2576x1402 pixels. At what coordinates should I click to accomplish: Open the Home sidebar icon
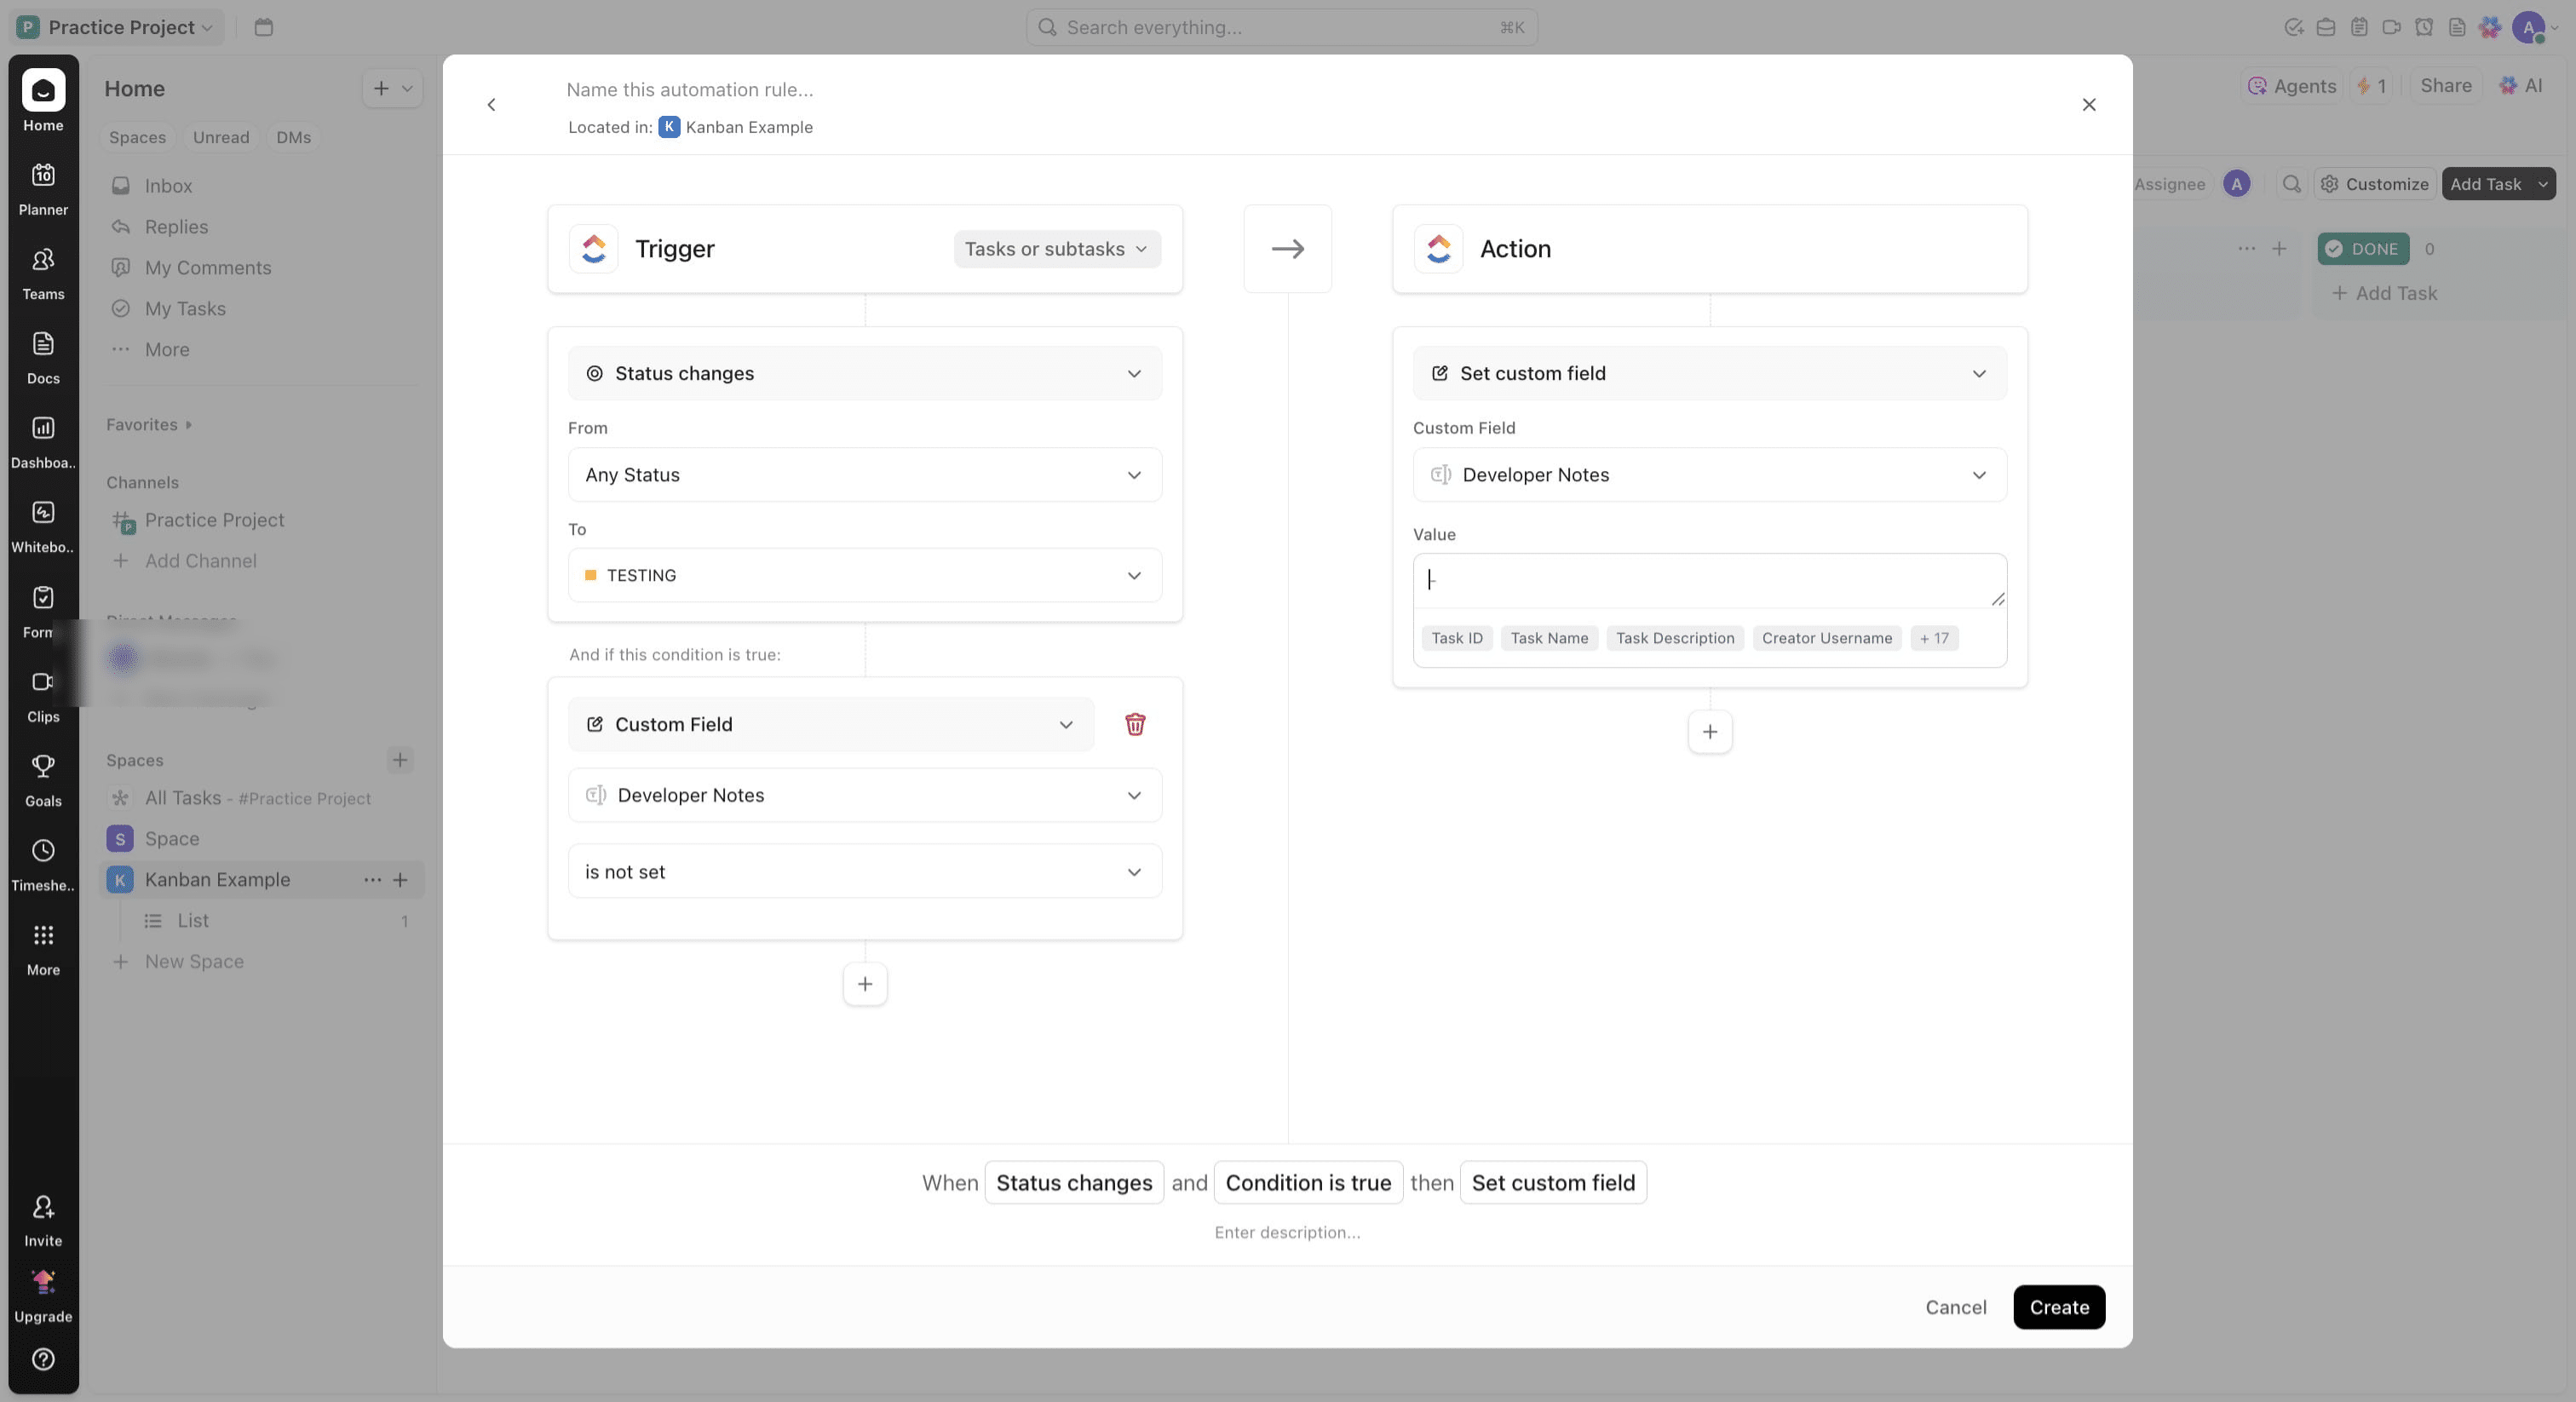43,91
